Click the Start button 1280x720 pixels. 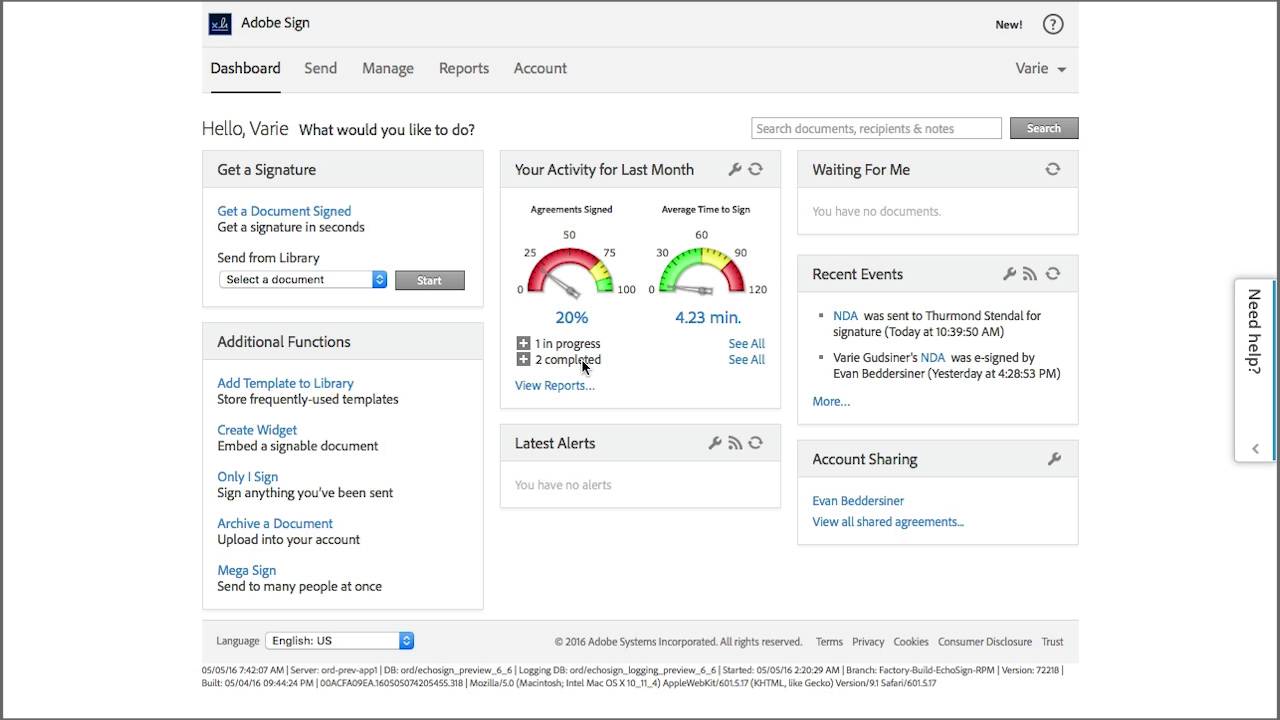[430, 280]
